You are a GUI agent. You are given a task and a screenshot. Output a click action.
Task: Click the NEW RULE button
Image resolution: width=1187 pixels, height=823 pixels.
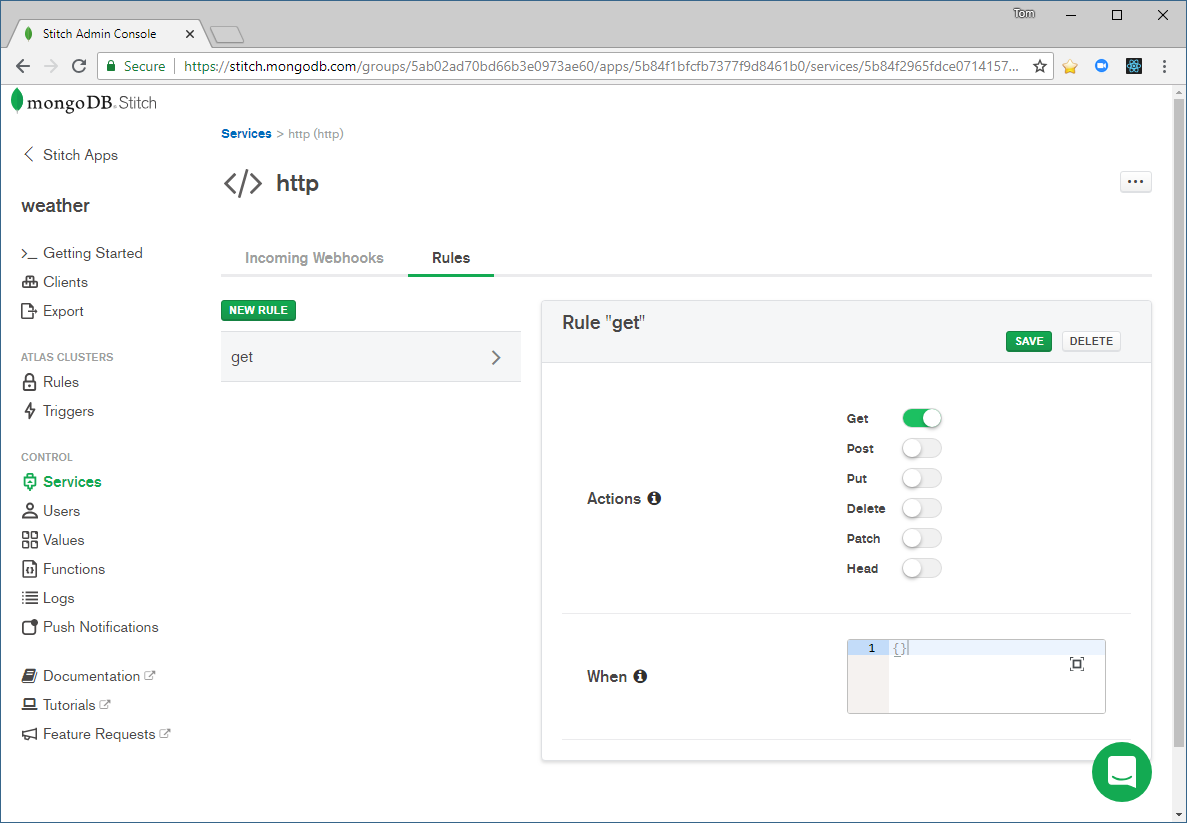click(x=258, y=310)
